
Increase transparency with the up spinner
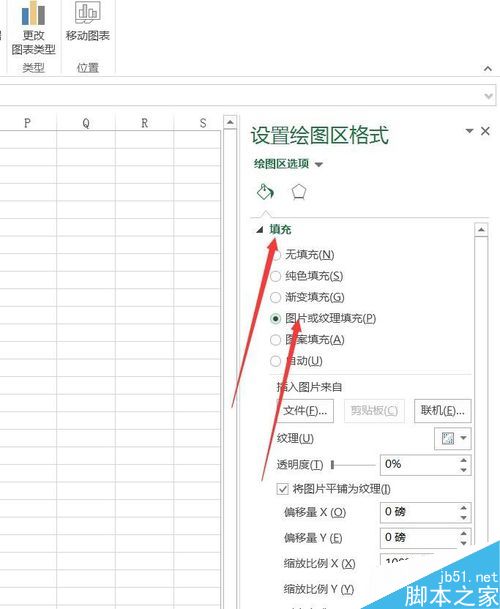click(463, 460)
